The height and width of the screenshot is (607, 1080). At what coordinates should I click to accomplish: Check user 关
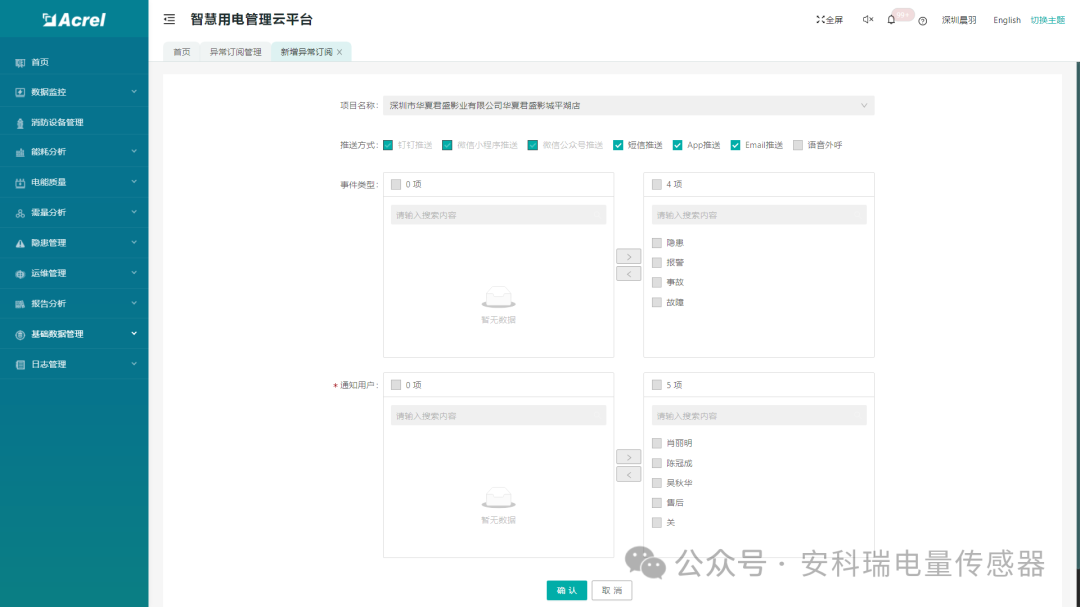[656, 523]
